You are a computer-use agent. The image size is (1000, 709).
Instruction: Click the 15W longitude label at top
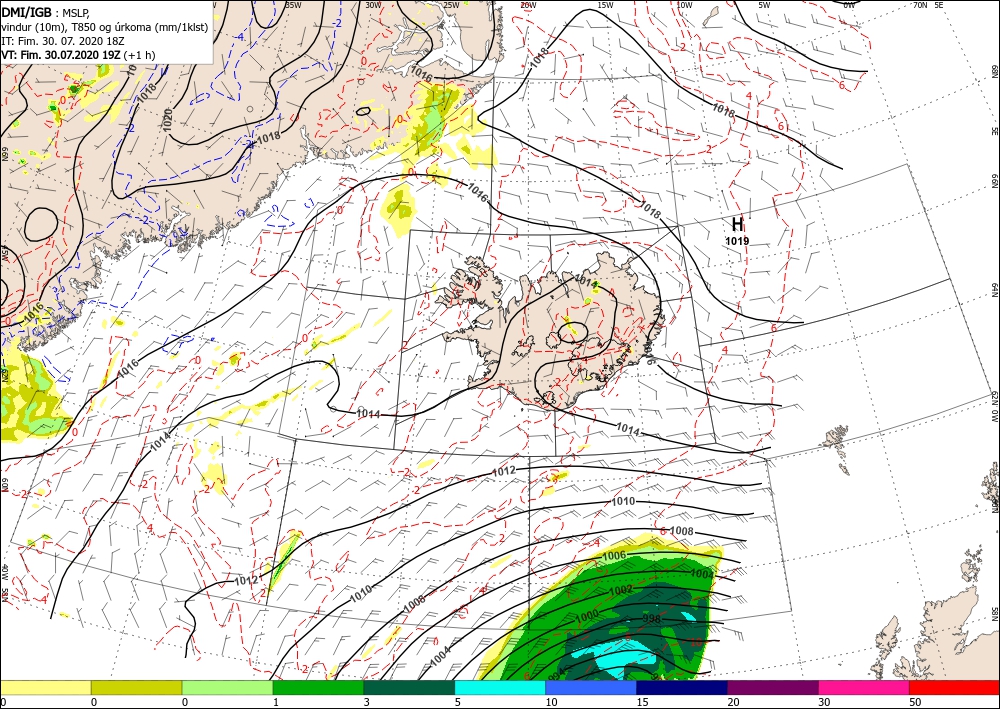click(x=605, y=5)
